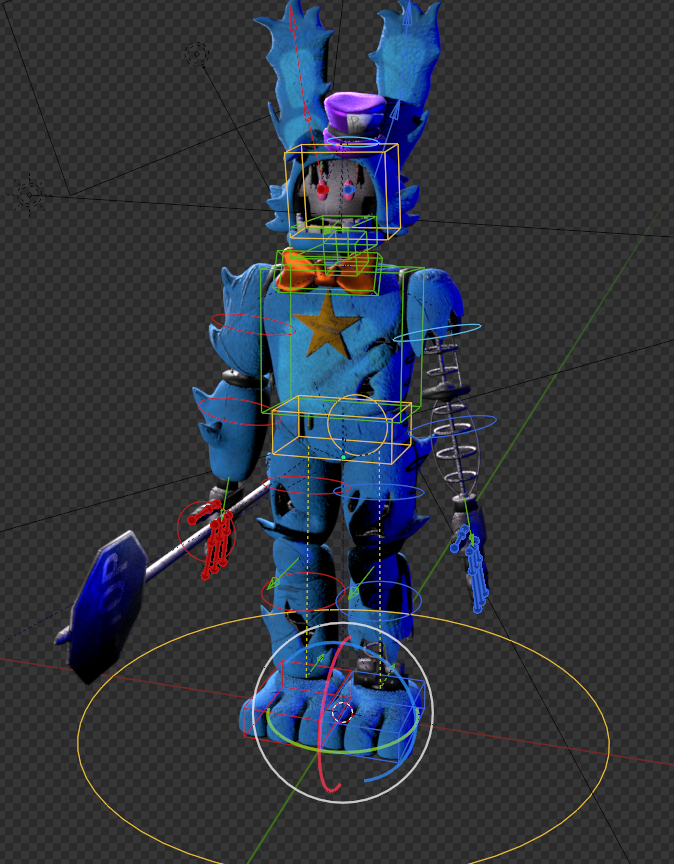Select the sun lamp object

[28, 194]
